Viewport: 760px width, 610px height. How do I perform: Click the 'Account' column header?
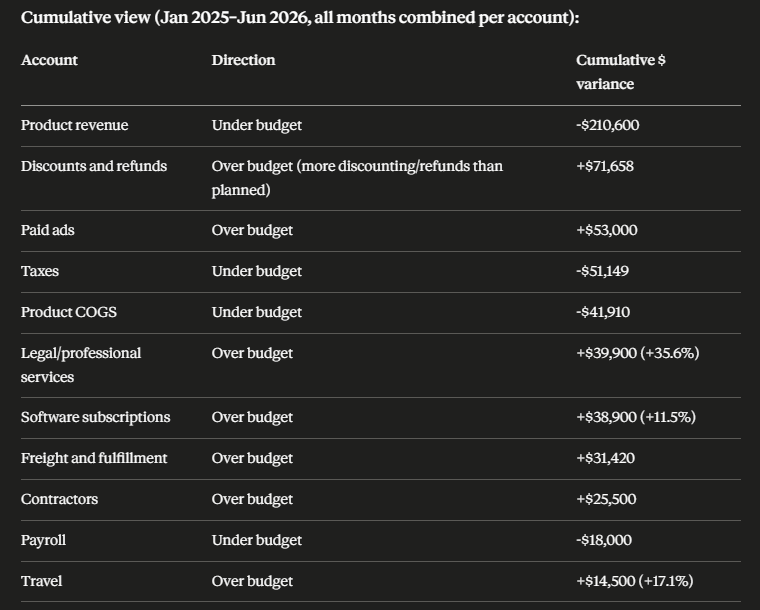(x=49, y=60)
